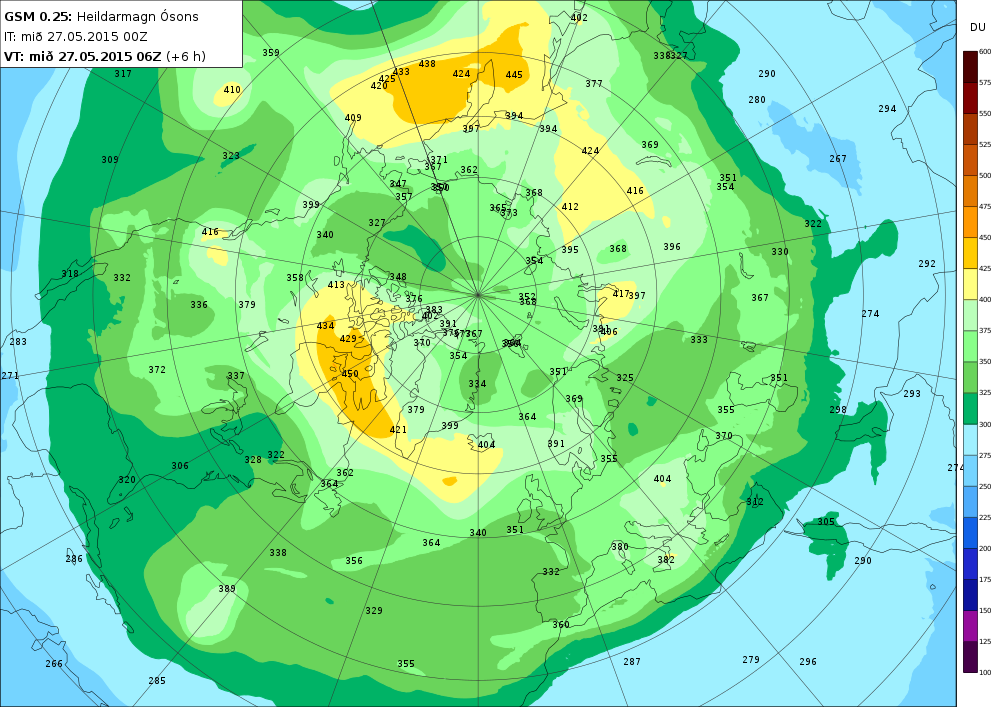Click the '317' ozone value on the map
1000x707 pixels.
[123, 74]
